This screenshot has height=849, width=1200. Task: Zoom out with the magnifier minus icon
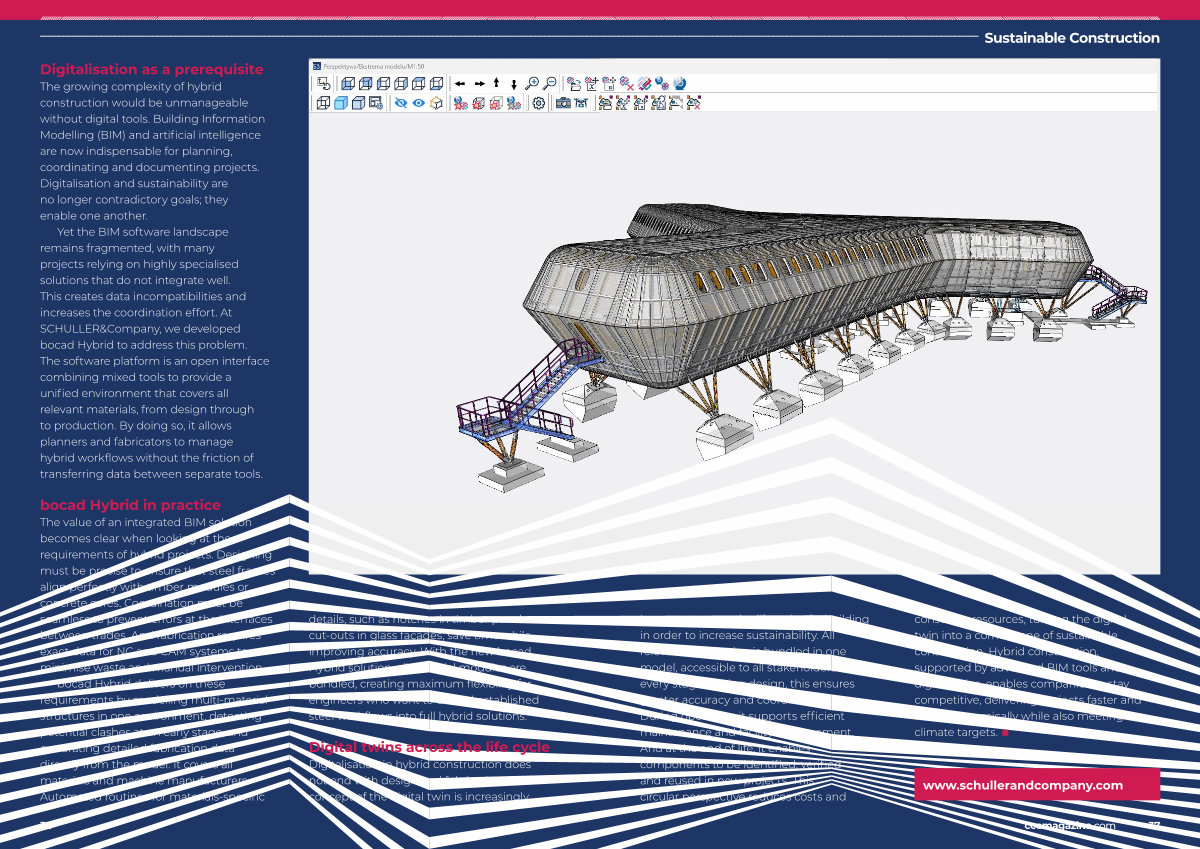(549, 84)
